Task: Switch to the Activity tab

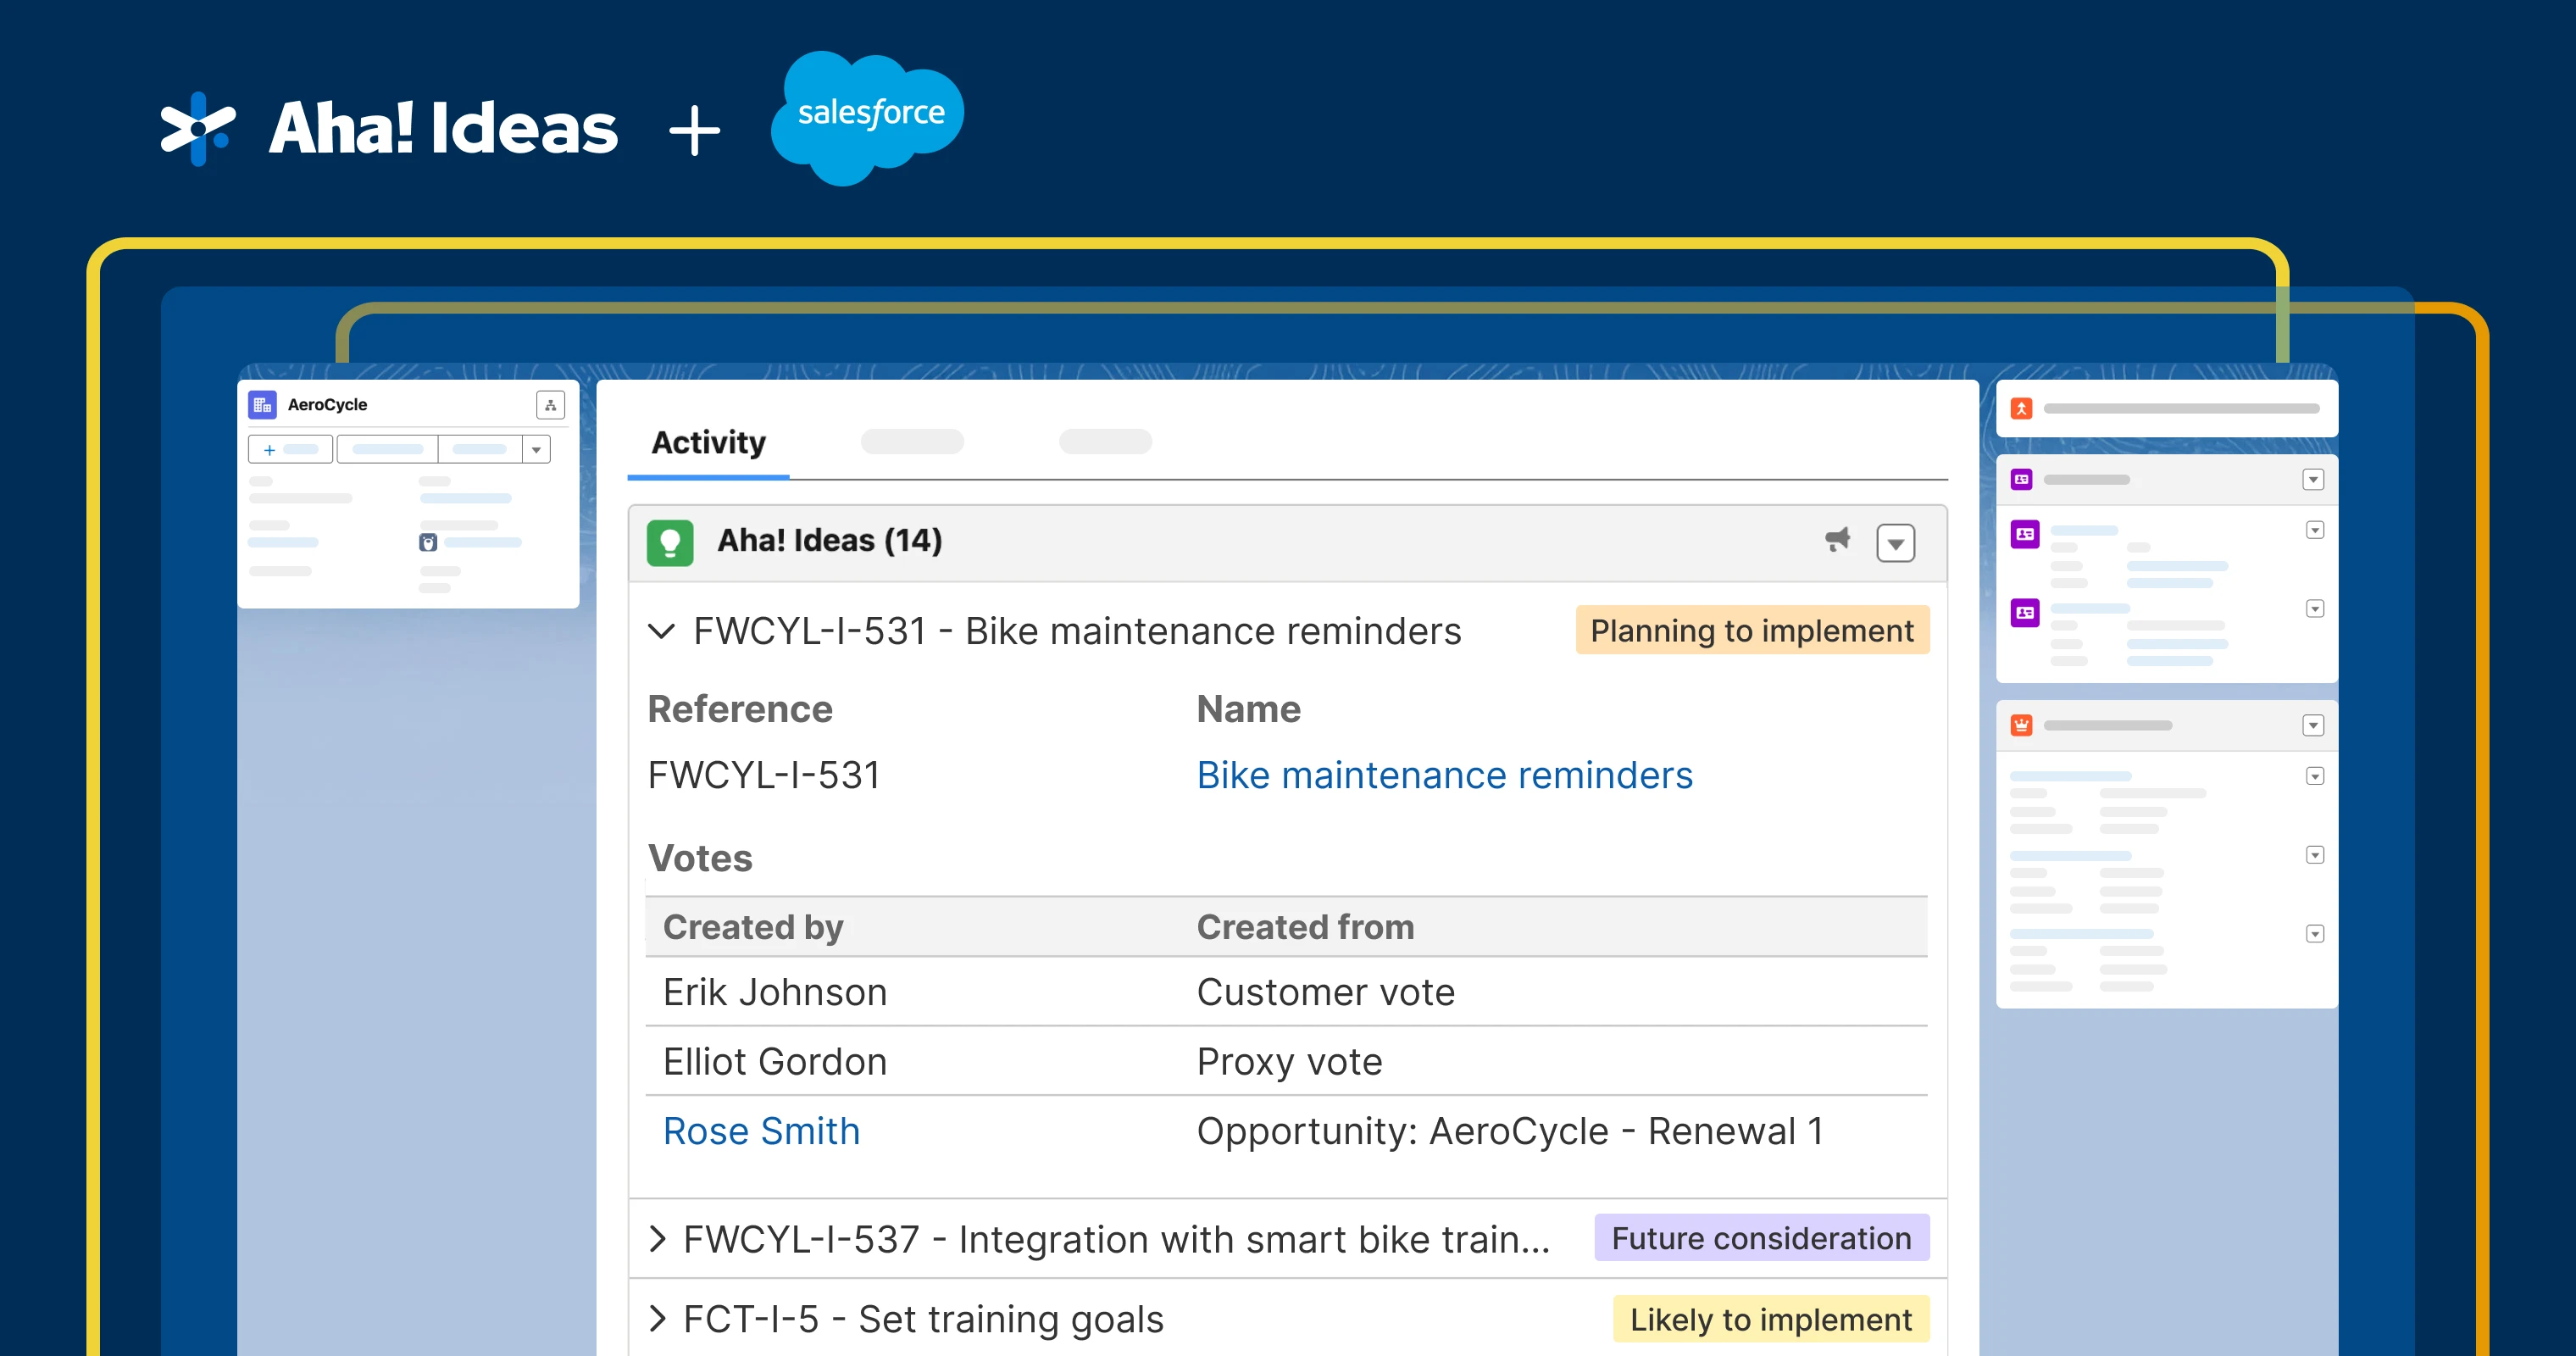Action: pyautogui.click(x=708, y=443)
